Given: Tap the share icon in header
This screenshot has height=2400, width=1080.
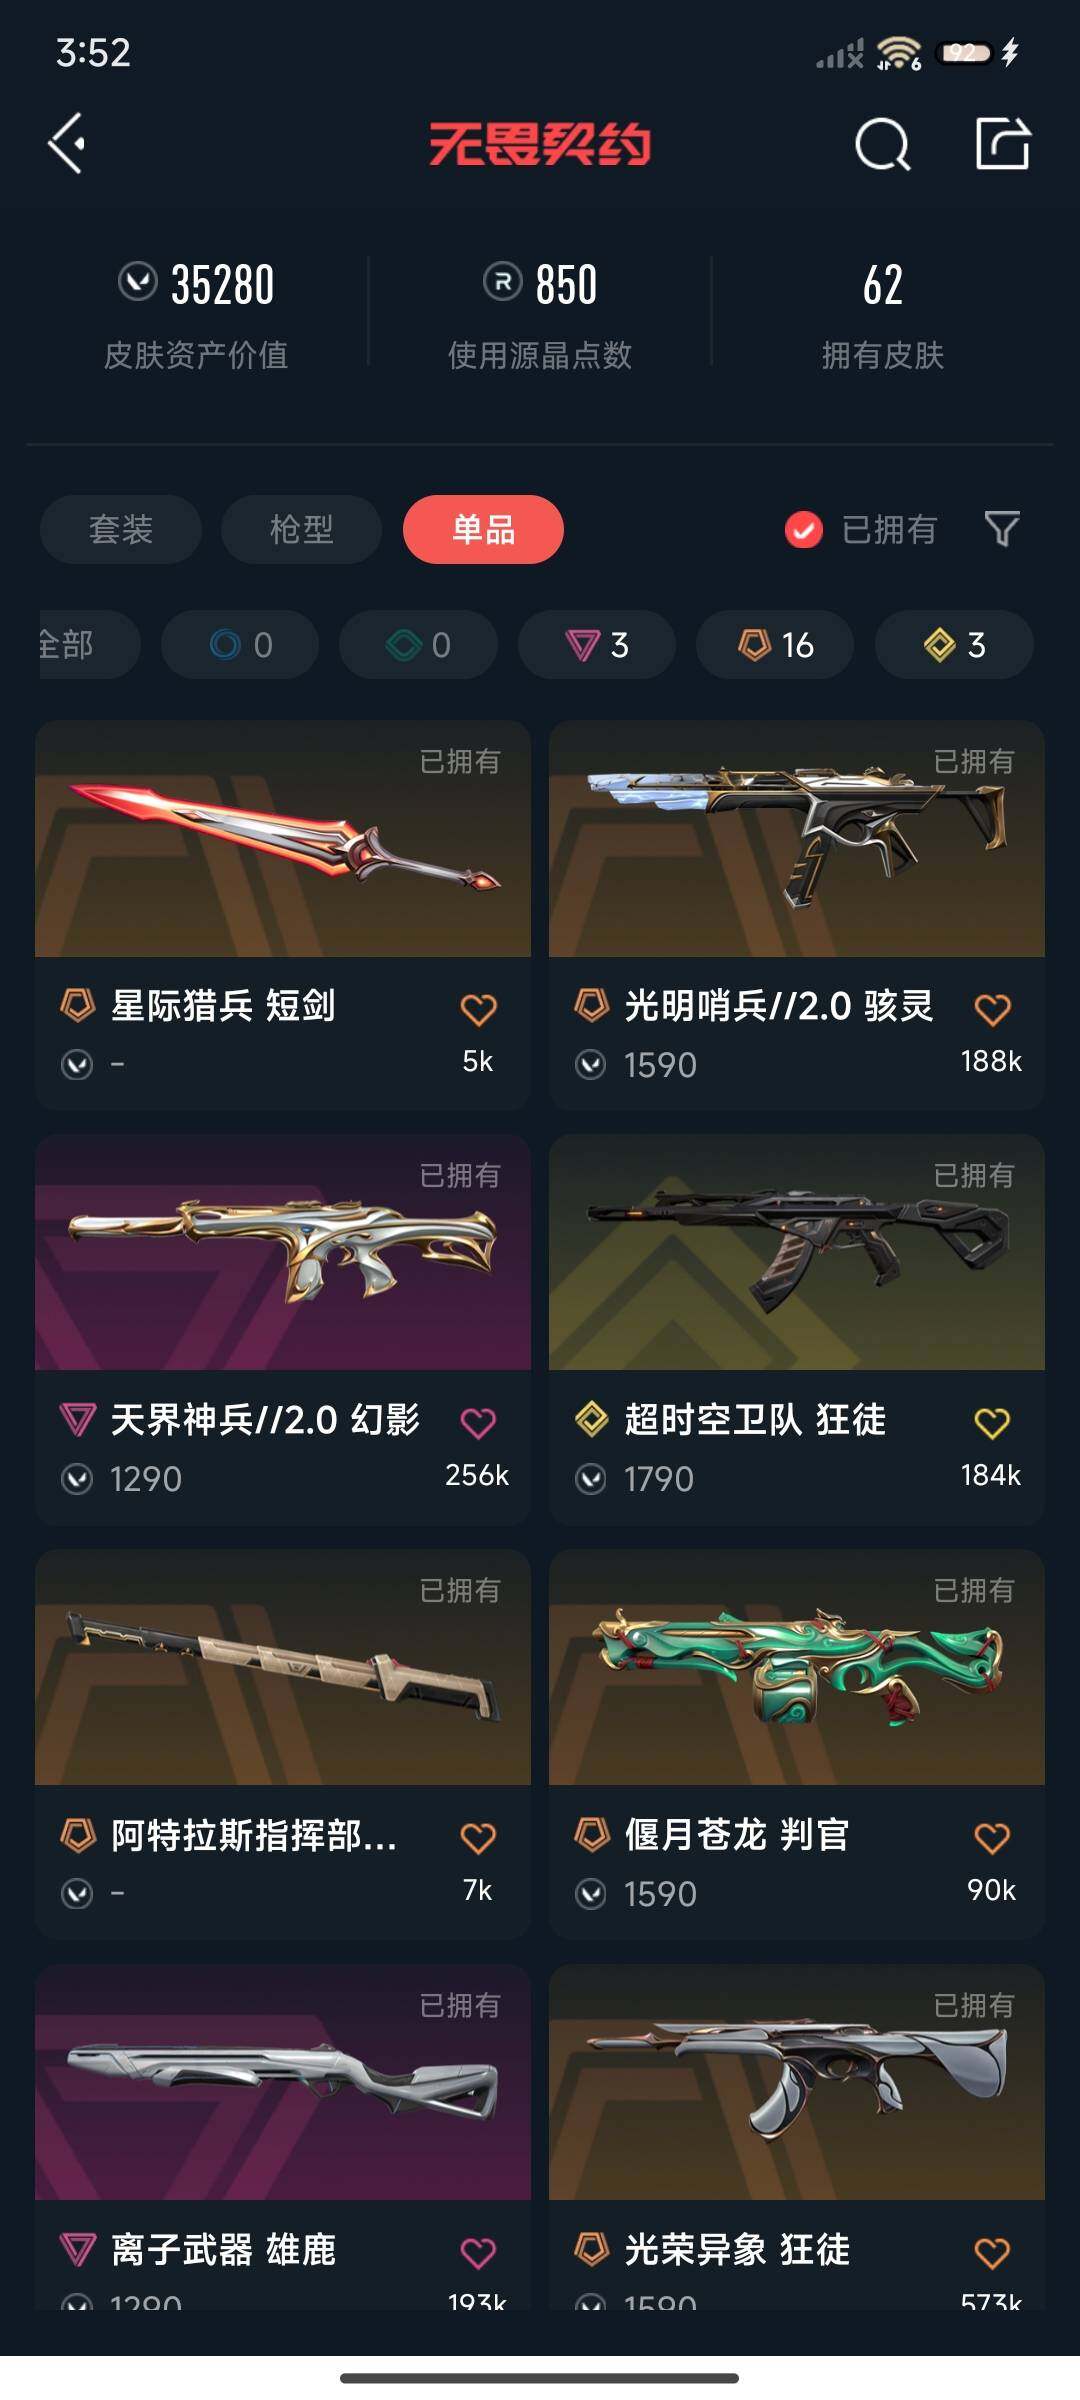Looking at the screenshot, I should (x=1003, y=143).
